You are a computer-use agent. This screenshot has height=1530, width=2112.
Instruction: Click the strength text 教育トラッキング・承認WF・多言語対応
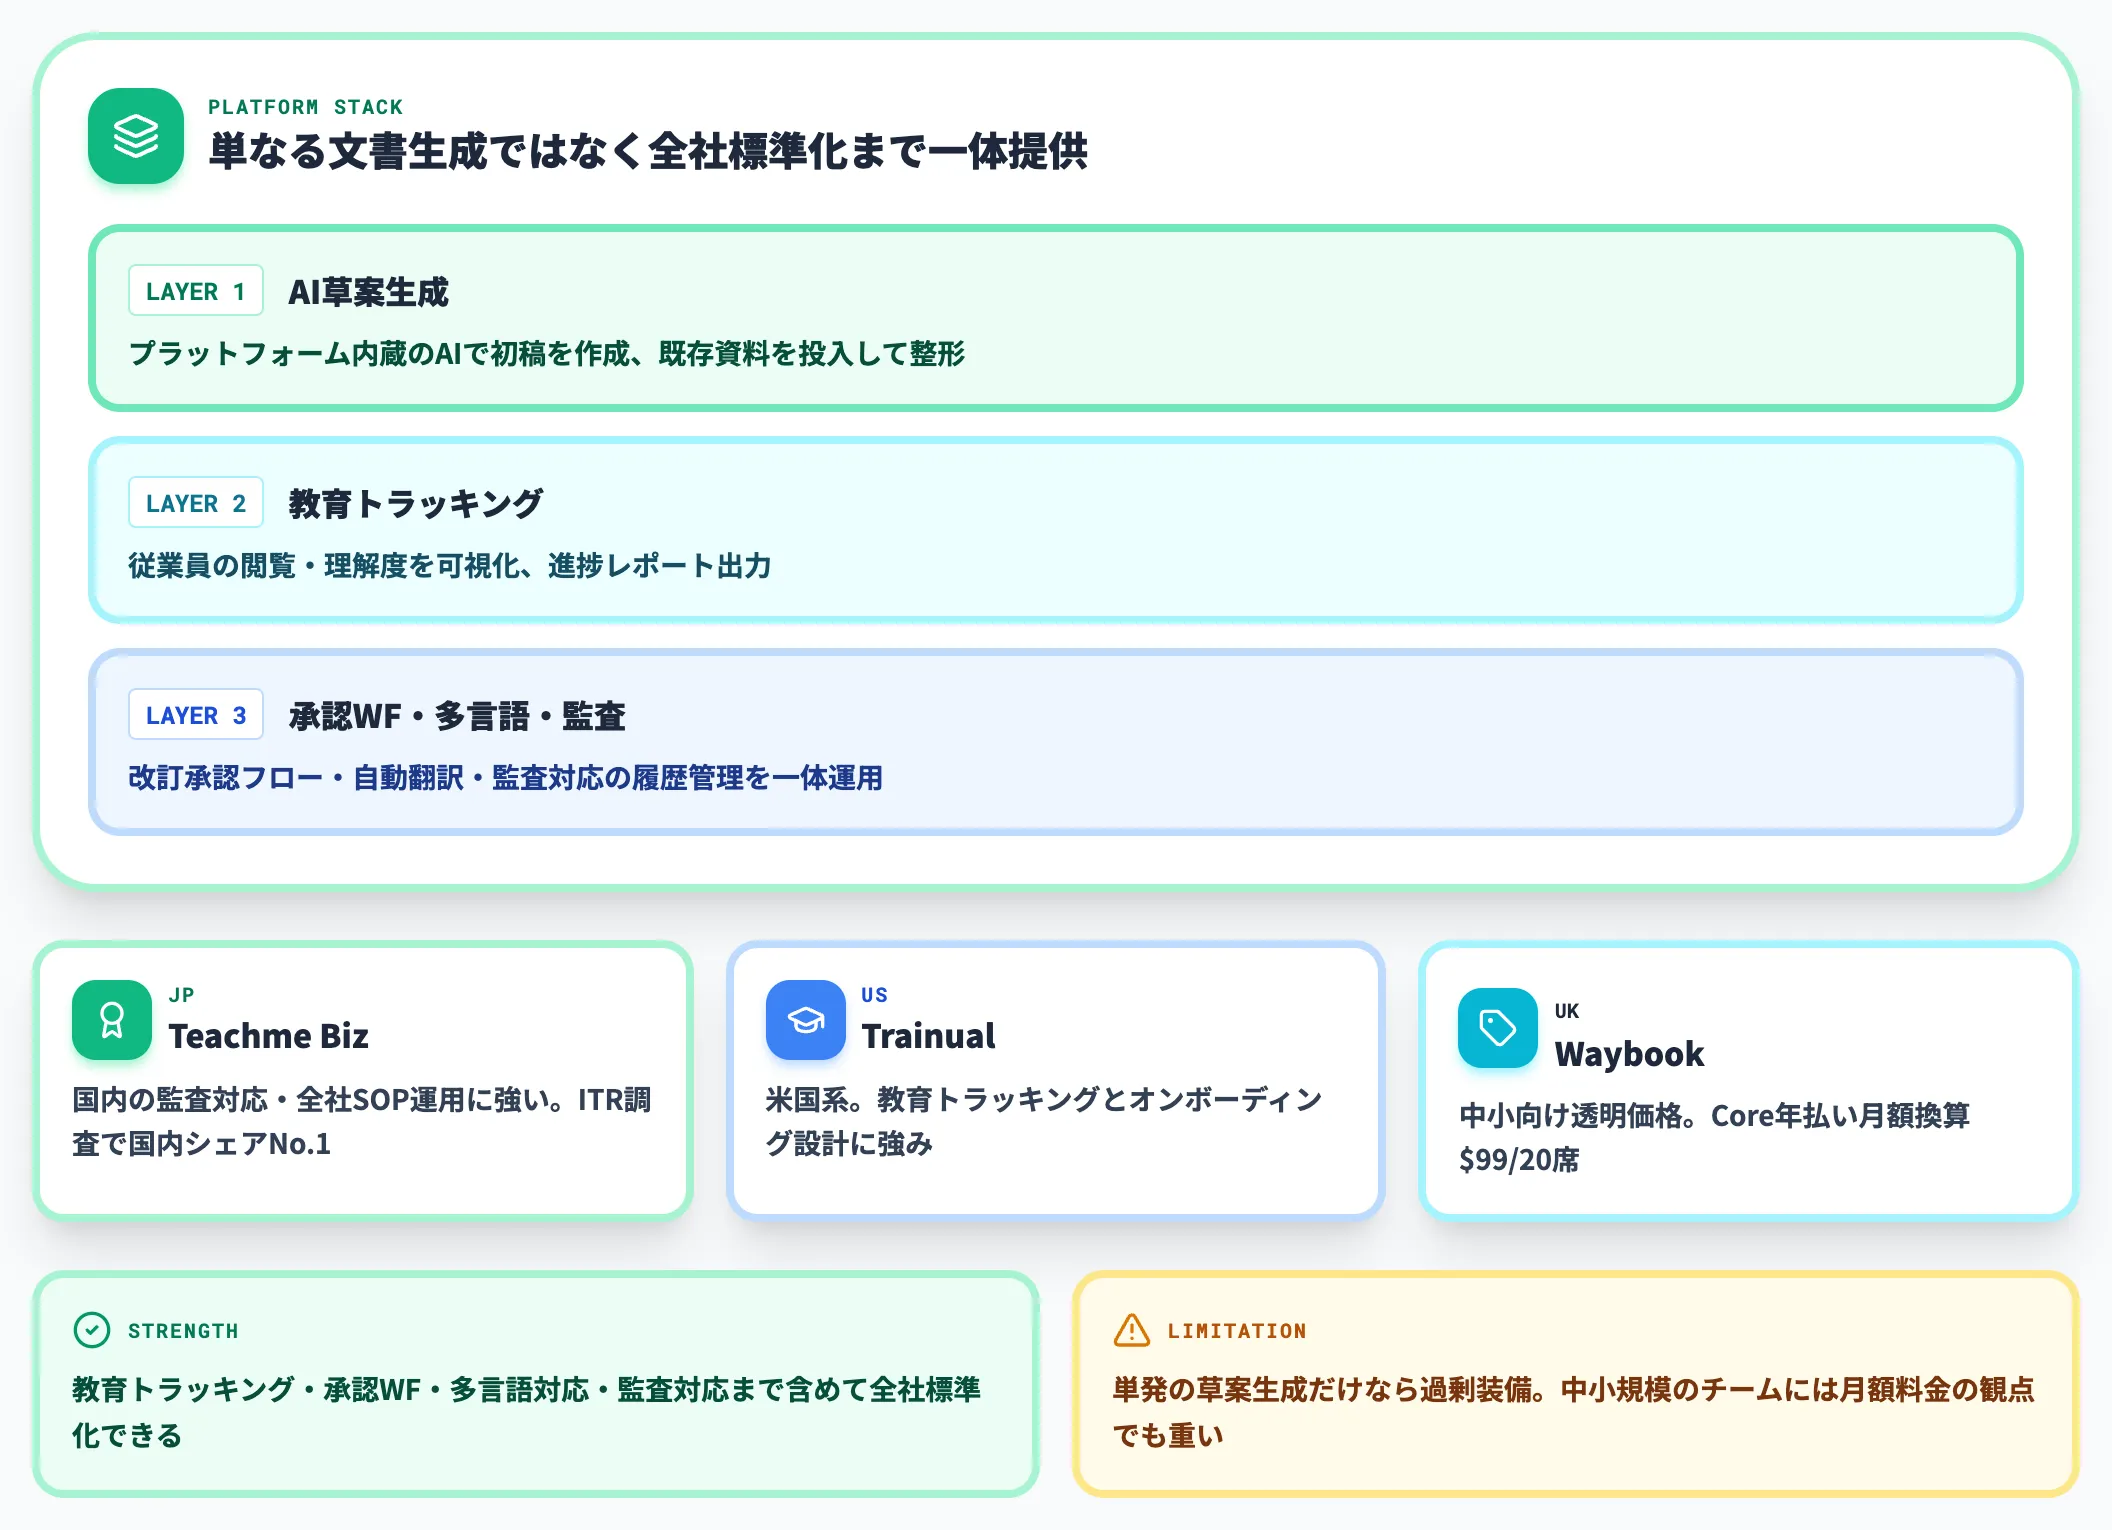pos(527,1412)
